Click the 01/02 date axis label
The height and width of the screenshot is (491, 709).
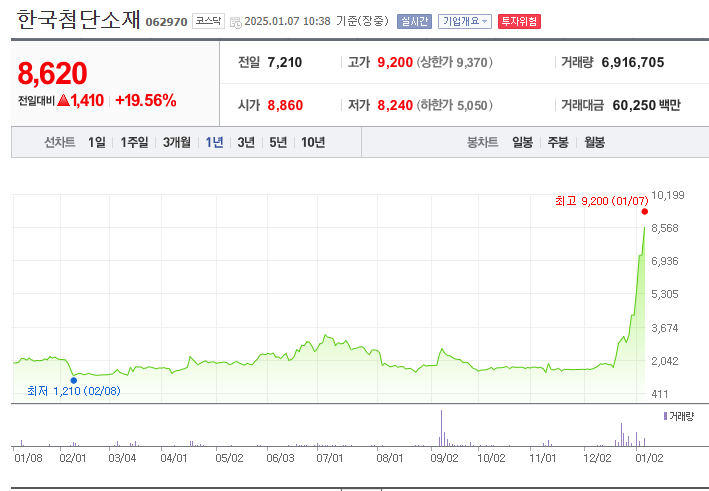pos(649,458)
